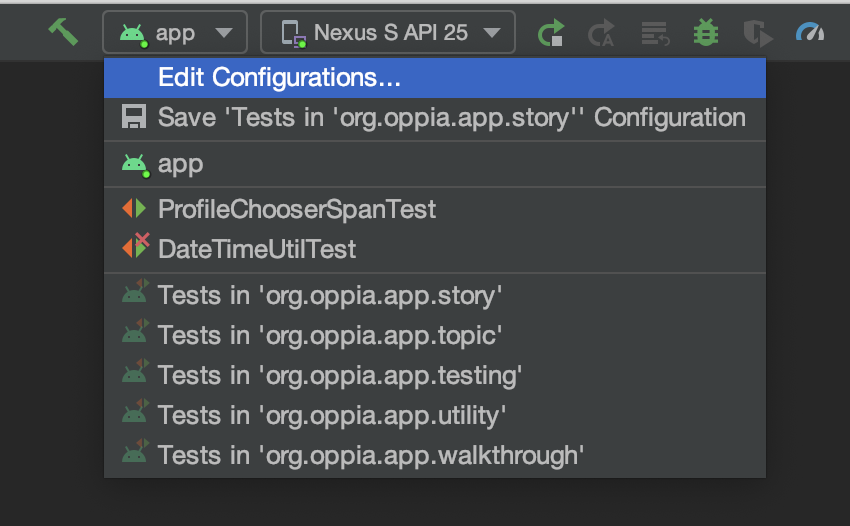Select DateTimeUtilTest configuration
This screenshot has width=850, height=526.
coord(435,249)
